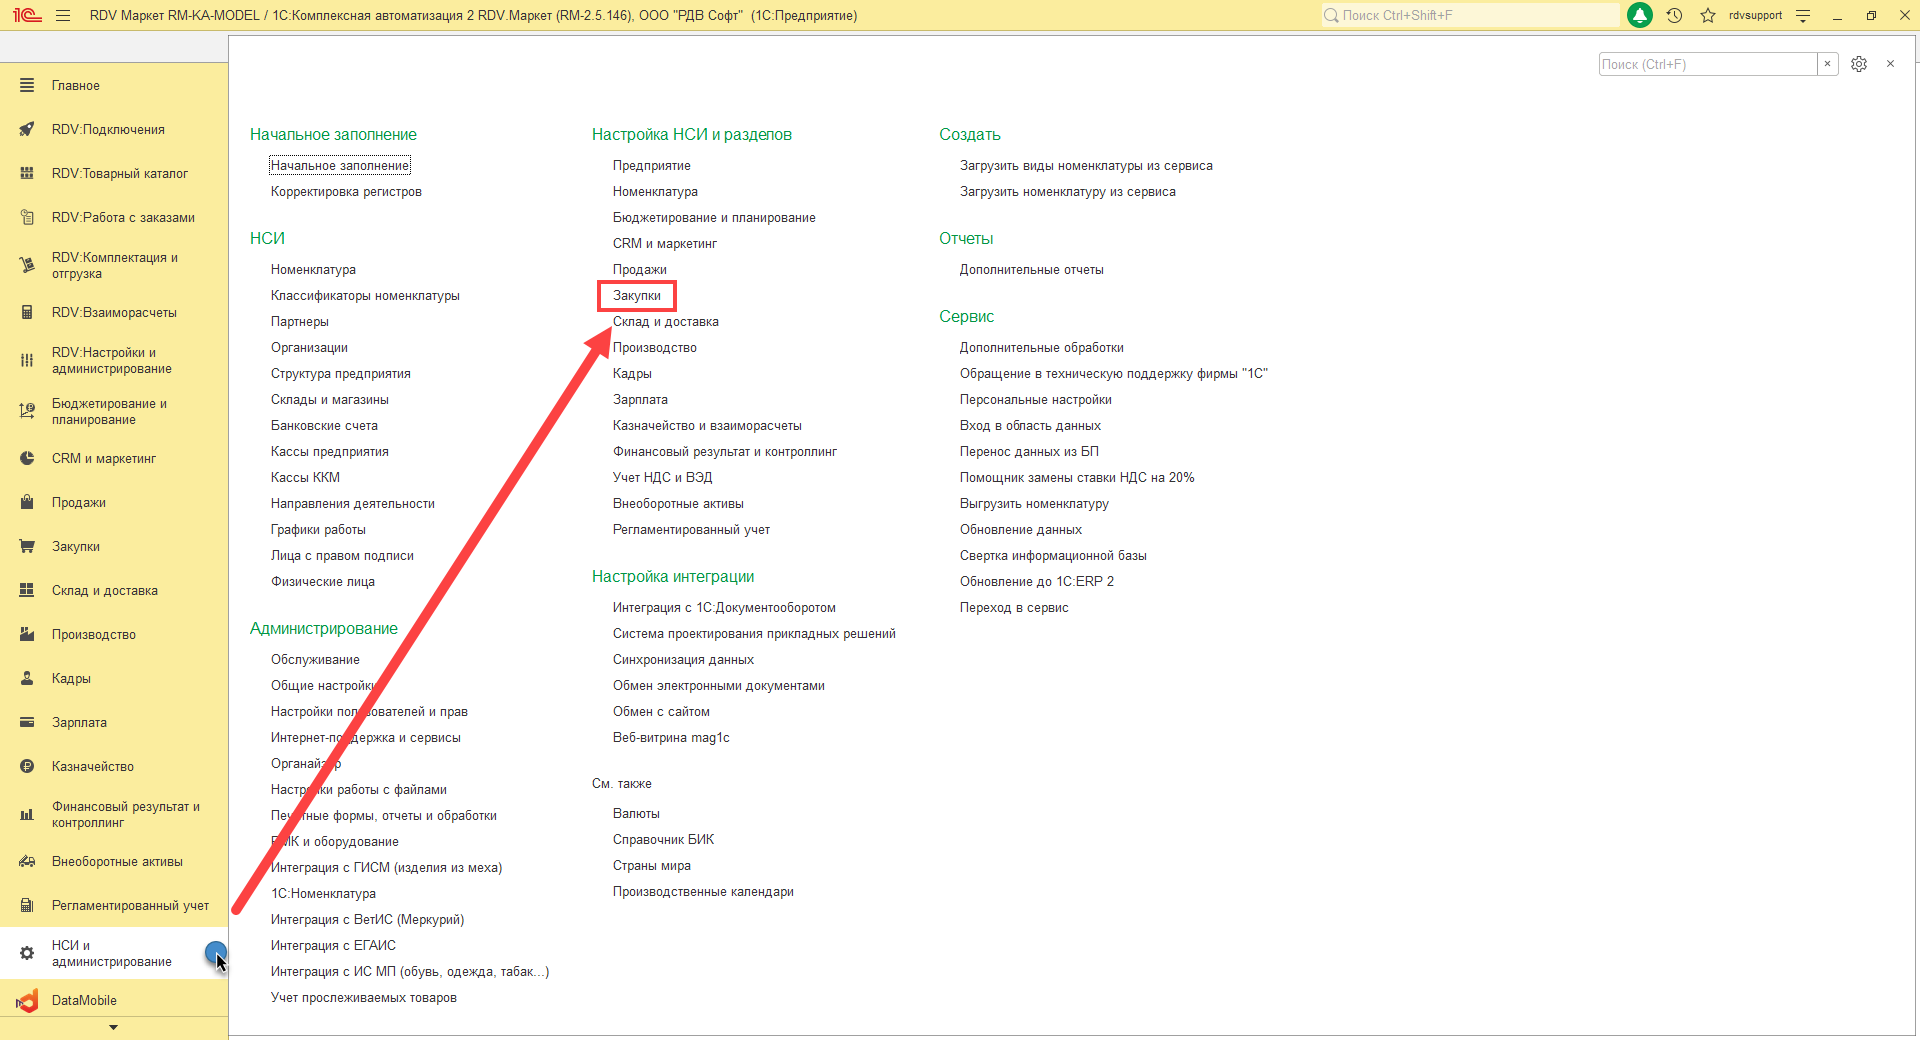Focus the global search Ctrl+Shift+F field
The image size is (1920, 1040).
(x=1471, y=15)
